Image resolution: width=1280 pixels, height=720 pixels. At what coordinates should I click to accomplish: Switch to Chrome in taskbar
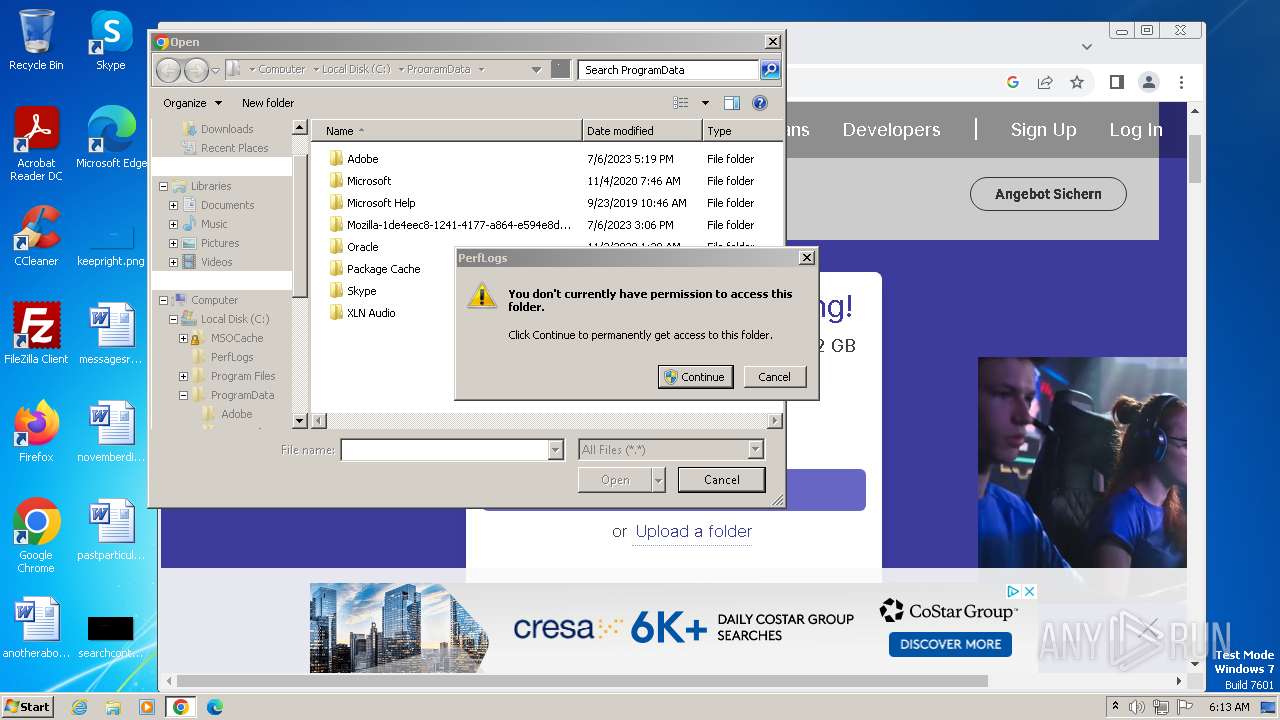(180, 707)
